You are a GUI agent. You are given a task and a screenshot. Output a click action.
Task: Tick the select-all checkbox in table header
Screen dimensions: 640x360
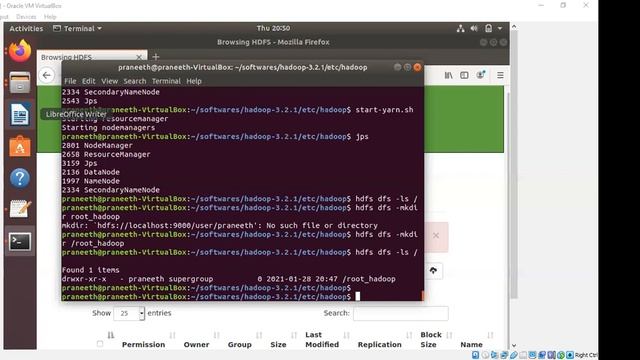pos(100,344)
